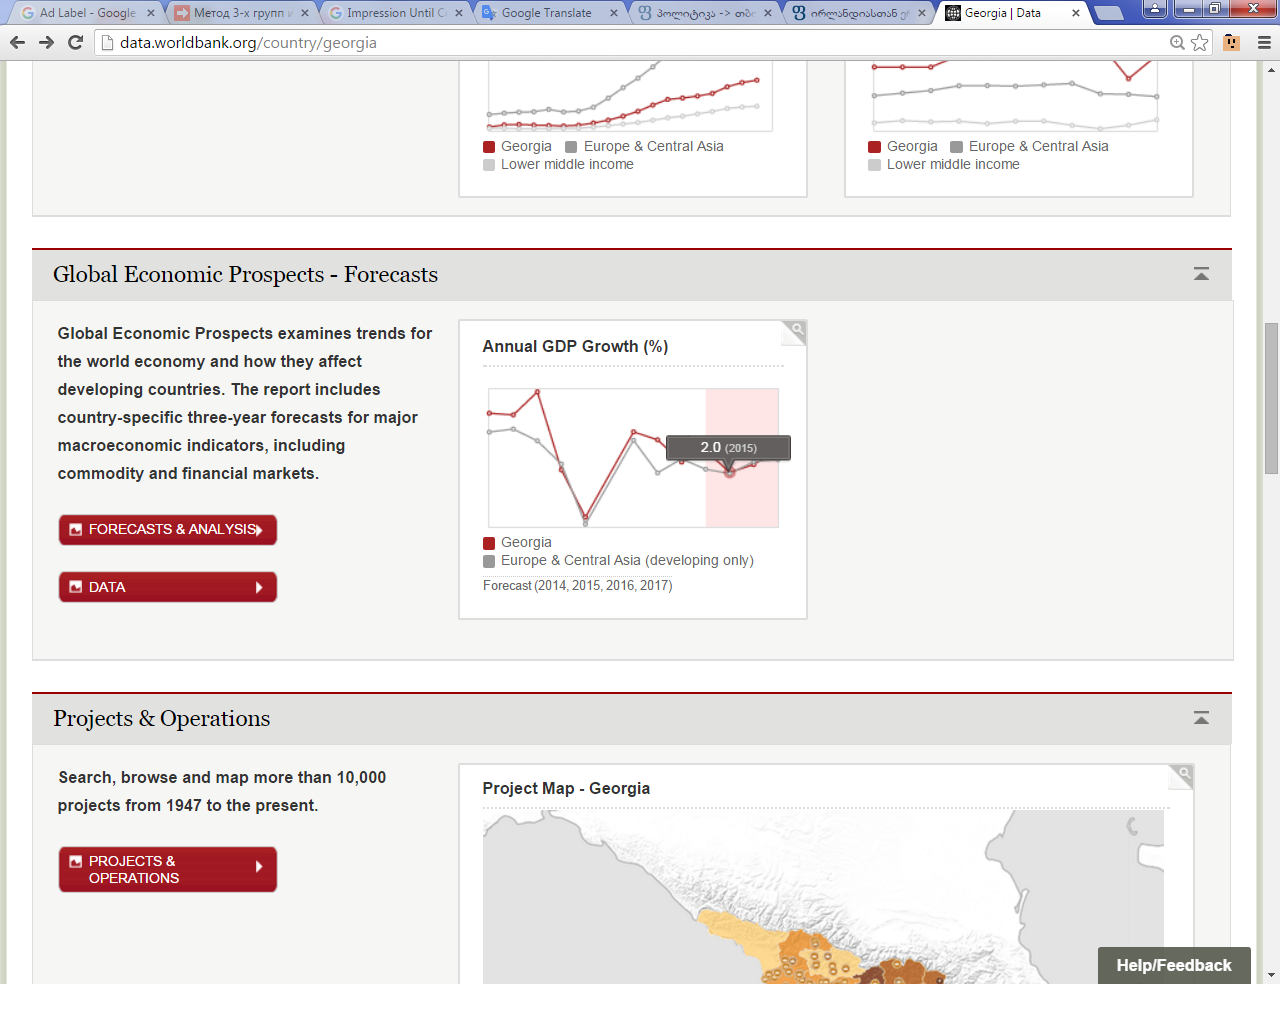Click the Project Map - Georgia title

coord(566,788)
